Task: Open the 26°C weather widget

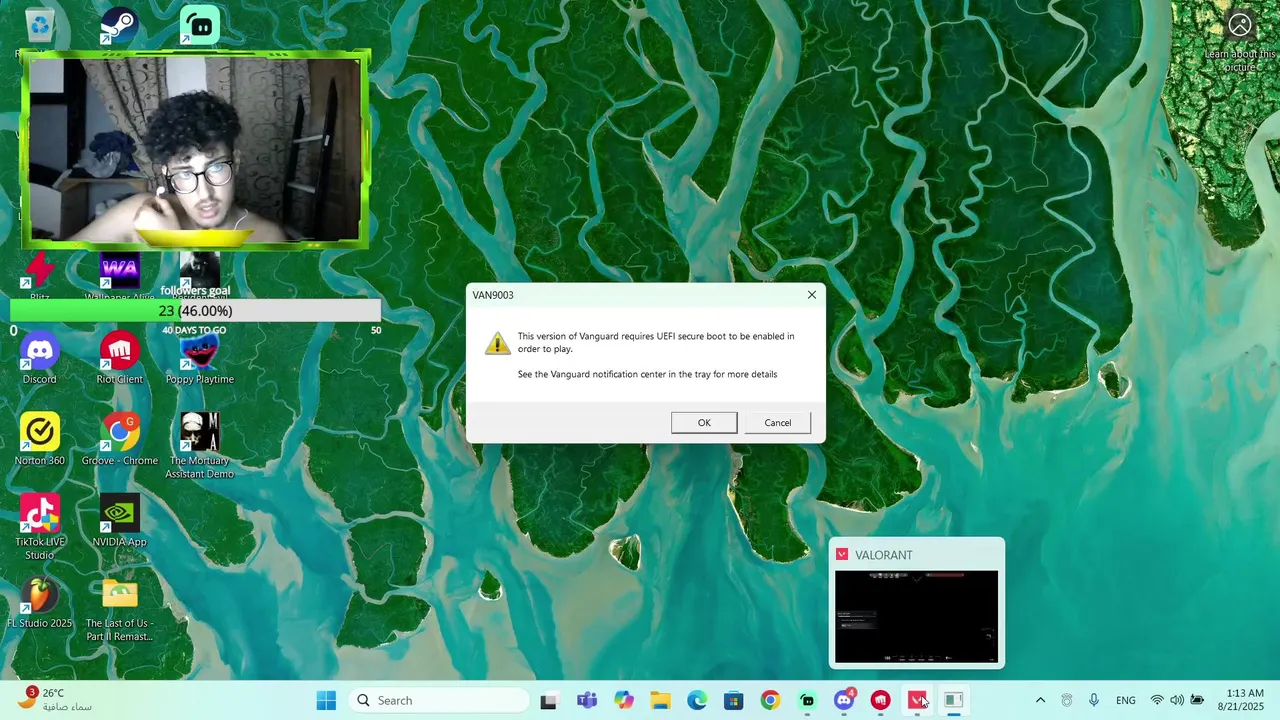Action: [x=55, y=699]
